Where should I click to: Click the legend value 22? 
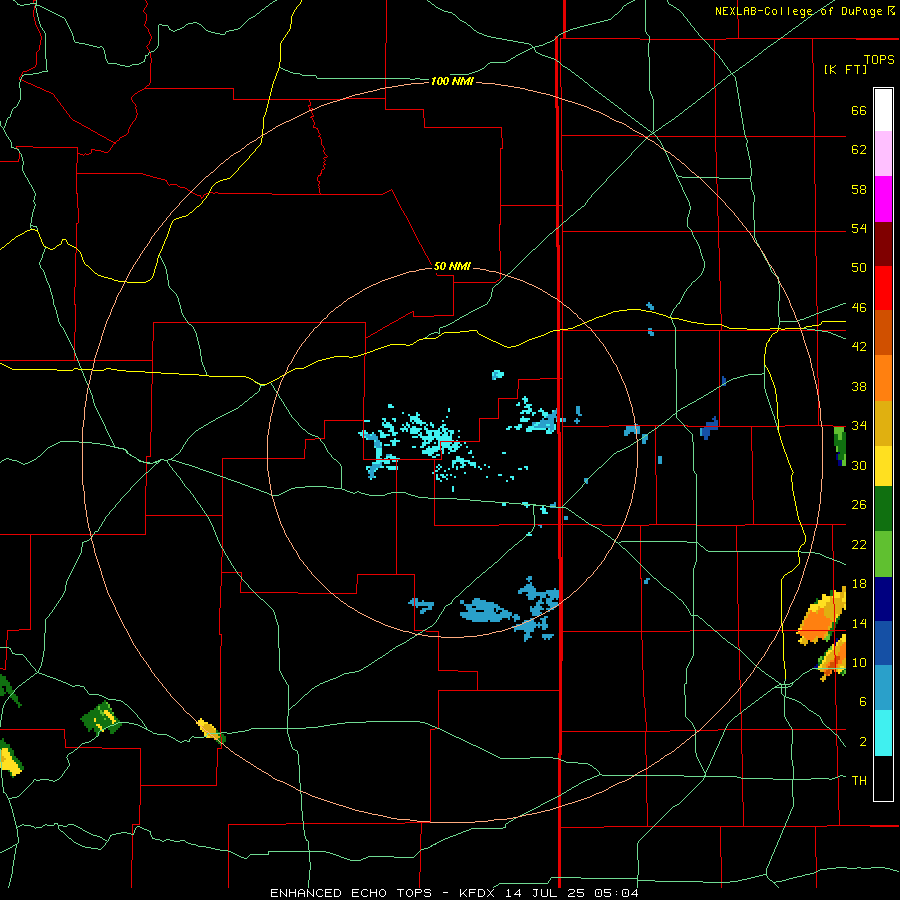[859, 544]
